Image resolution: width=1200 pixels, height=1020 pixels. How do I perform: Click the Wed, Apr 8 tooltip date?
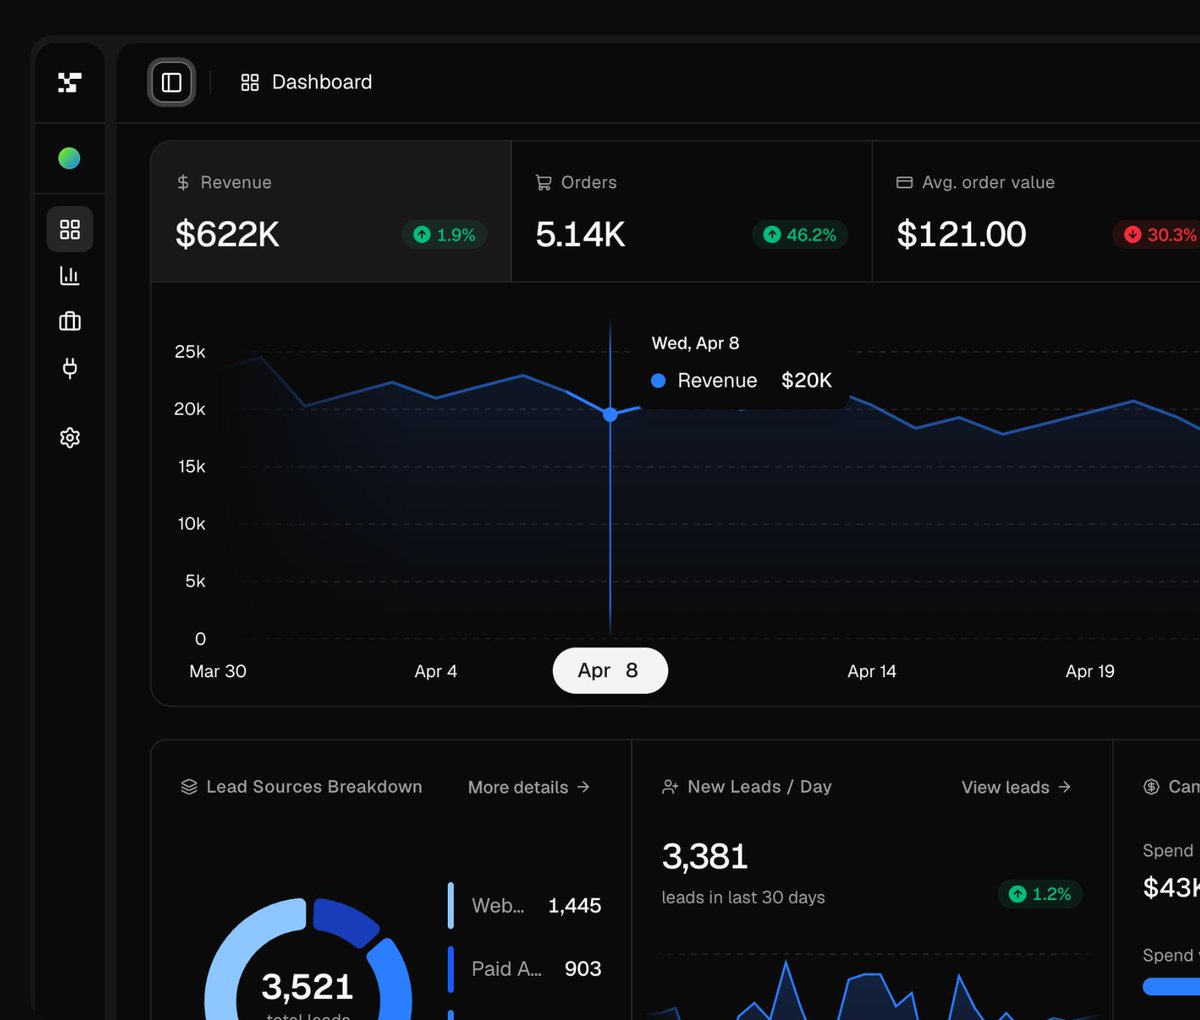(x=696, y=343)
